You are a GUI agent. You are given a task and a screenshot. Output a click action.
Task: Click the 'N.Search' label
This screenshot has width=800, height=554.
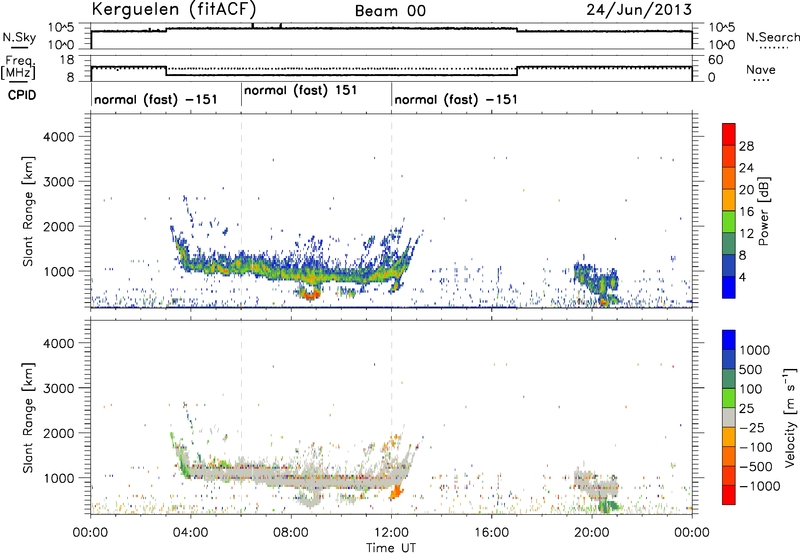pyautogui.click(x=773, y=37)
